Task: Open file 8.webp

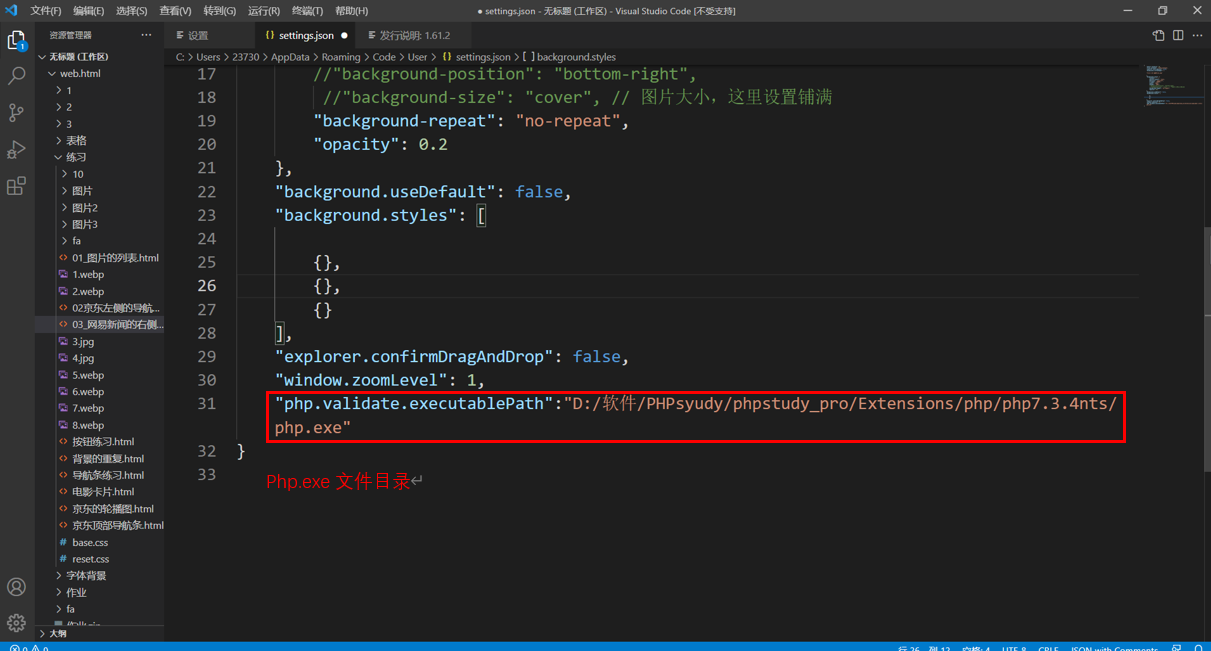Action: [x=99, y=425]
